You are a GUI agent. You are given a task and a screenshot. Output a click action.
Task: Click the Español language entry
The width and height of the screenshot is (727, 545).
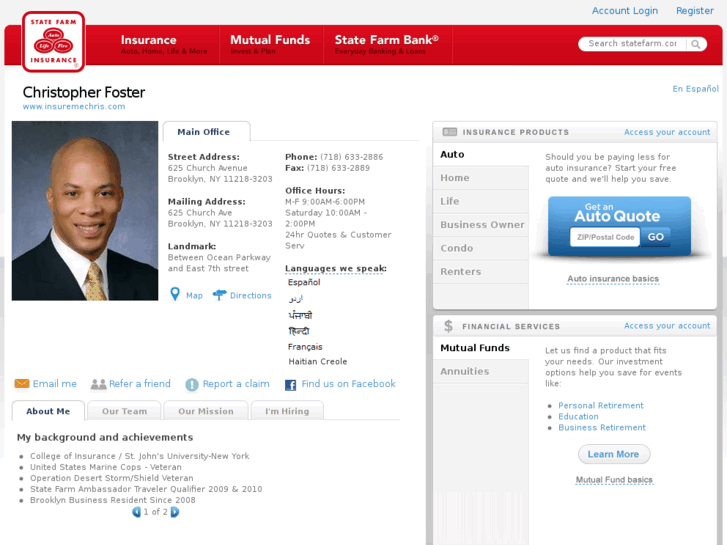click(x=304, y=282)
